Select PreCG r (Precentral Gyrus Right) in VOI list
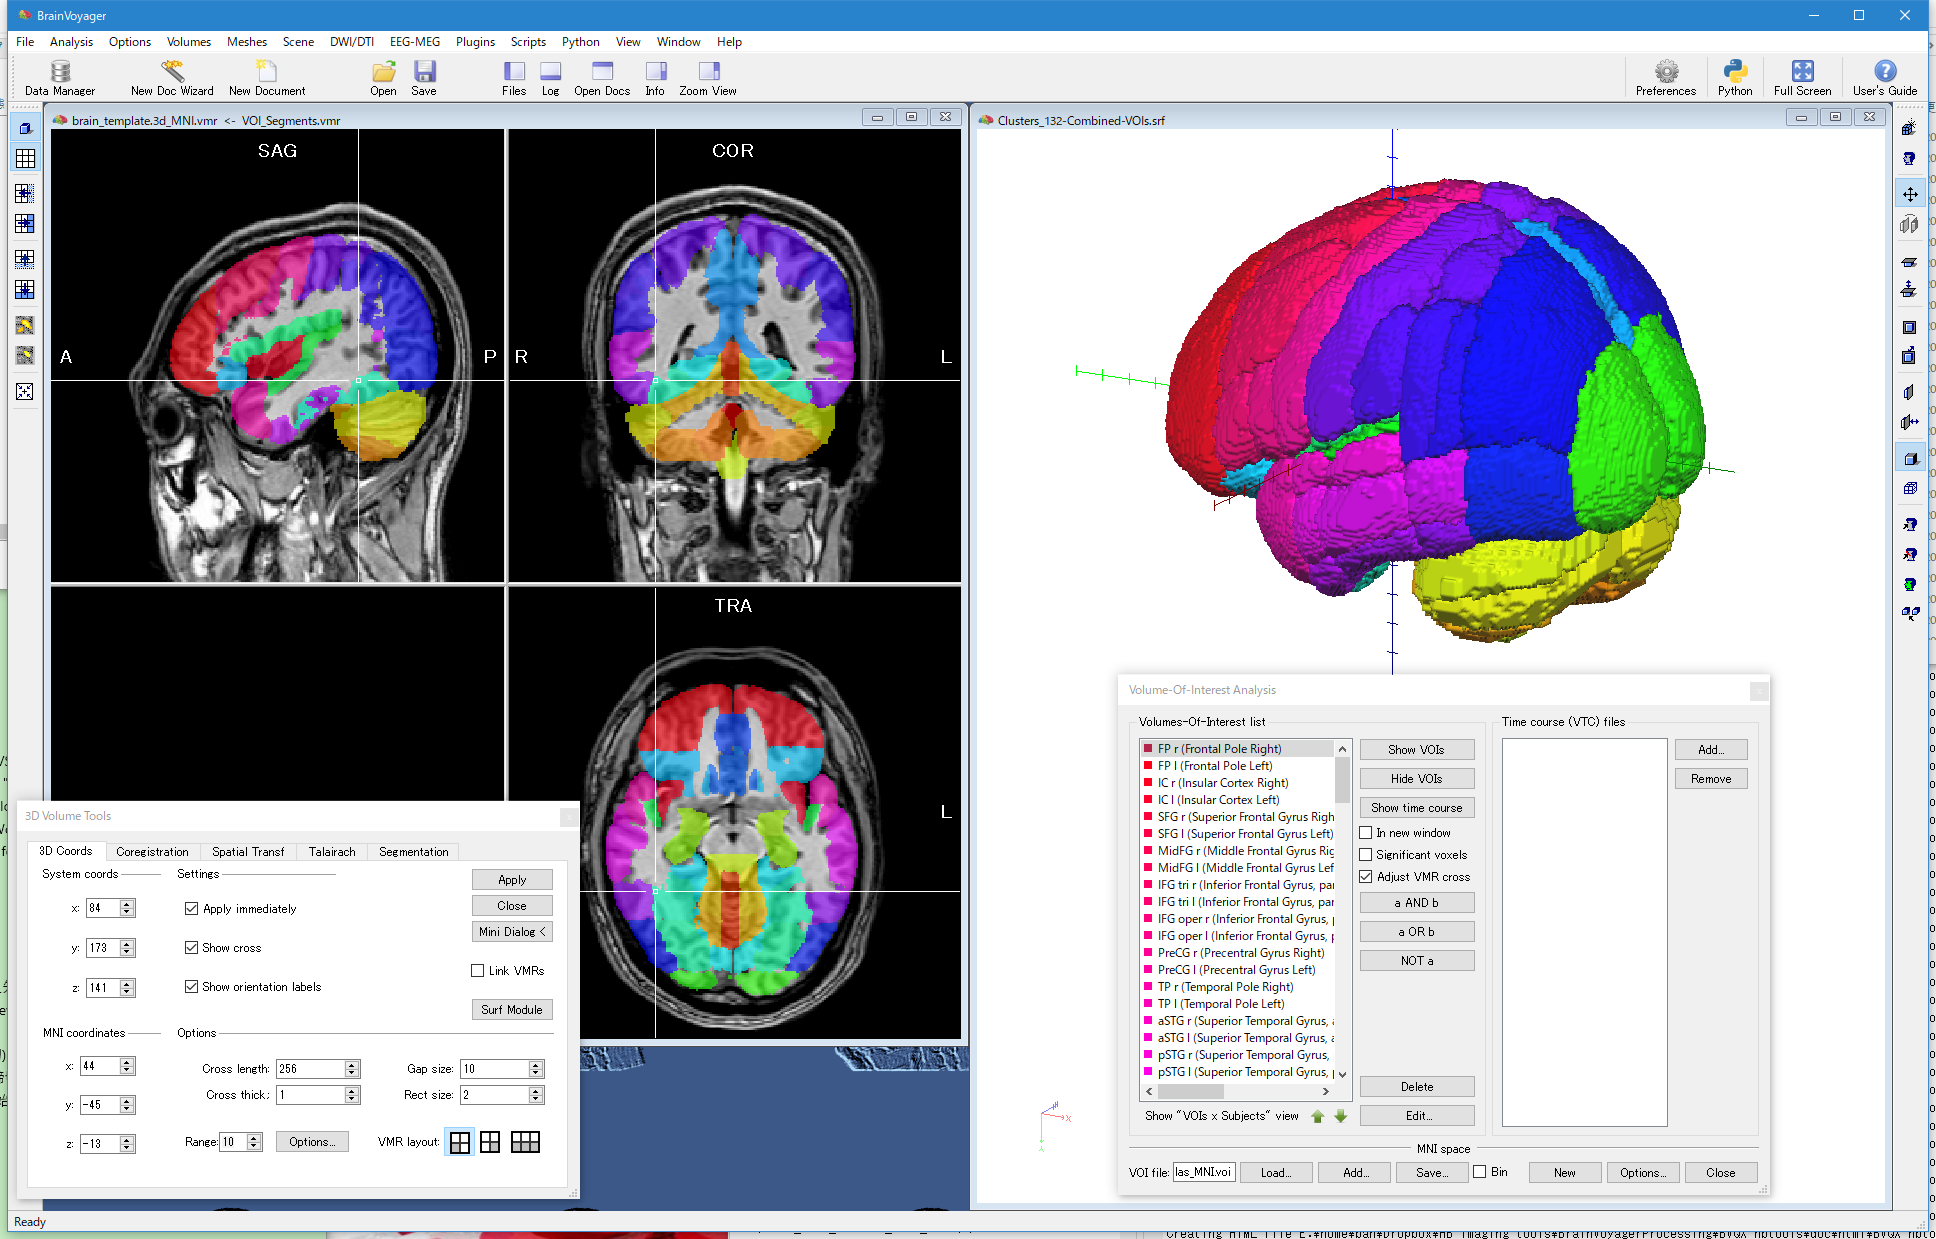 coord(1238,953)
